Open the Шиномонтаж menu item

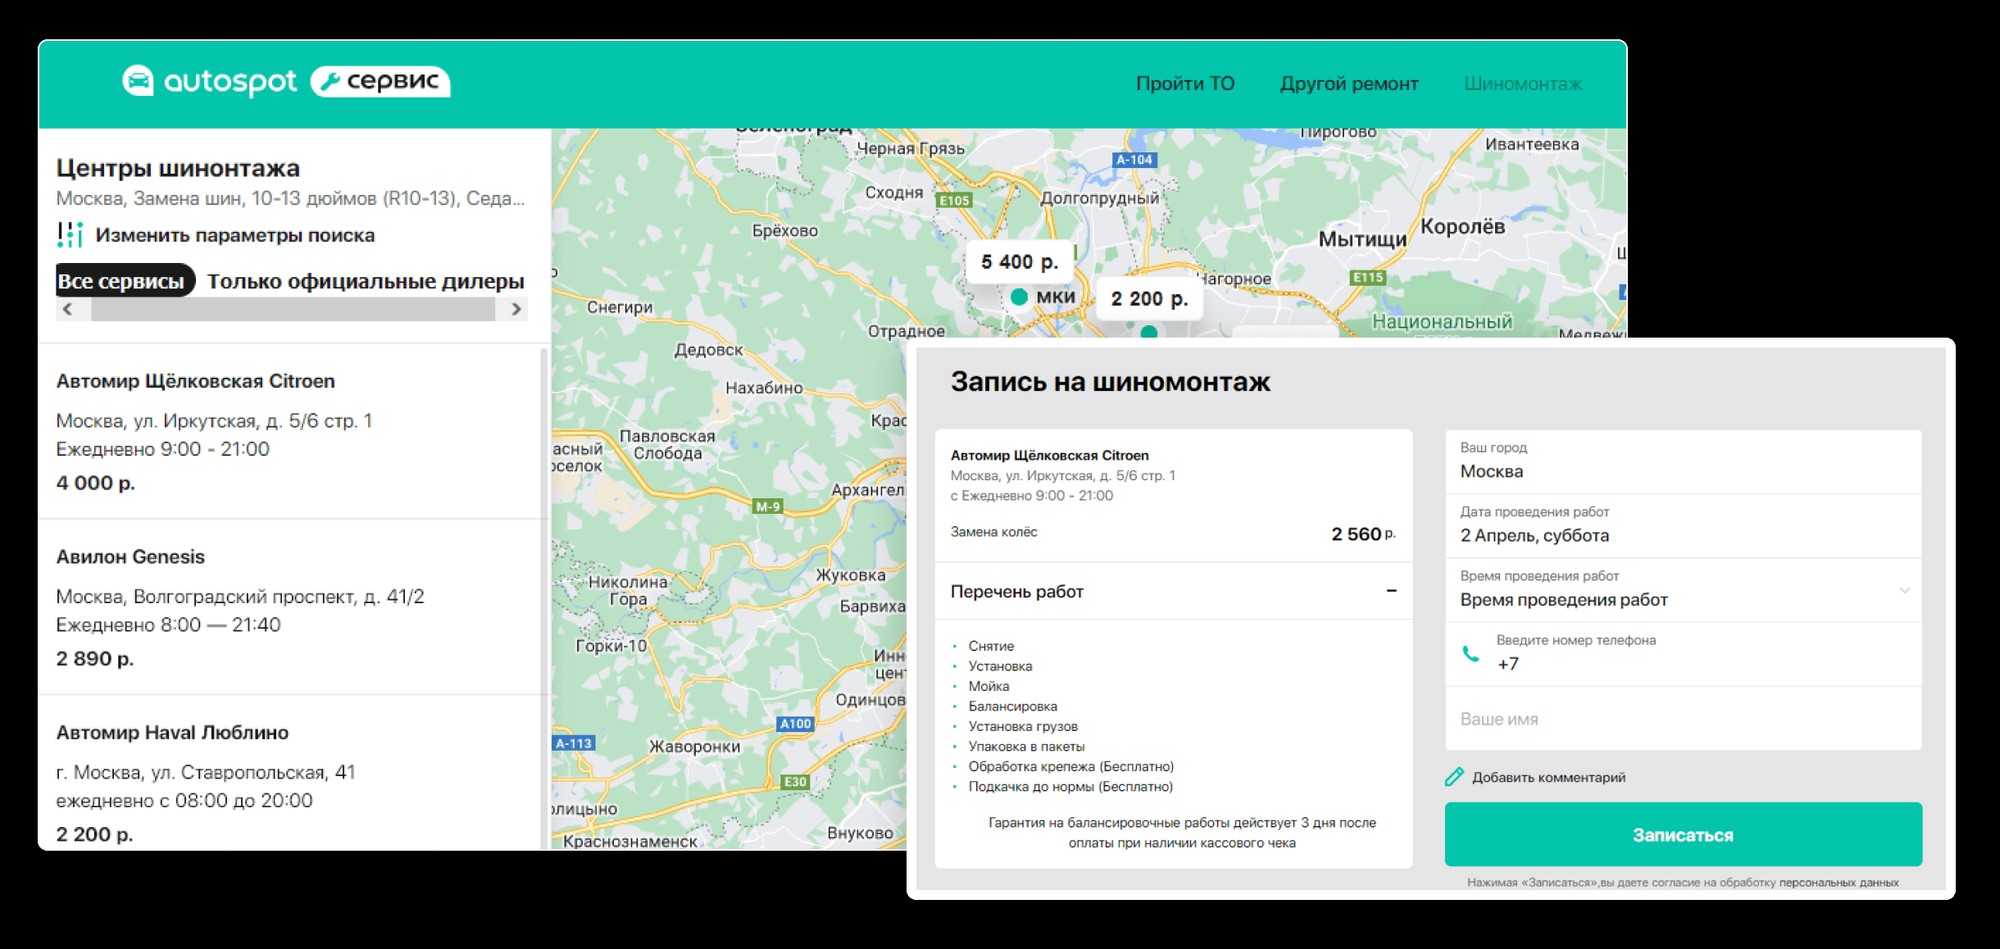[x=1523, y=84]
